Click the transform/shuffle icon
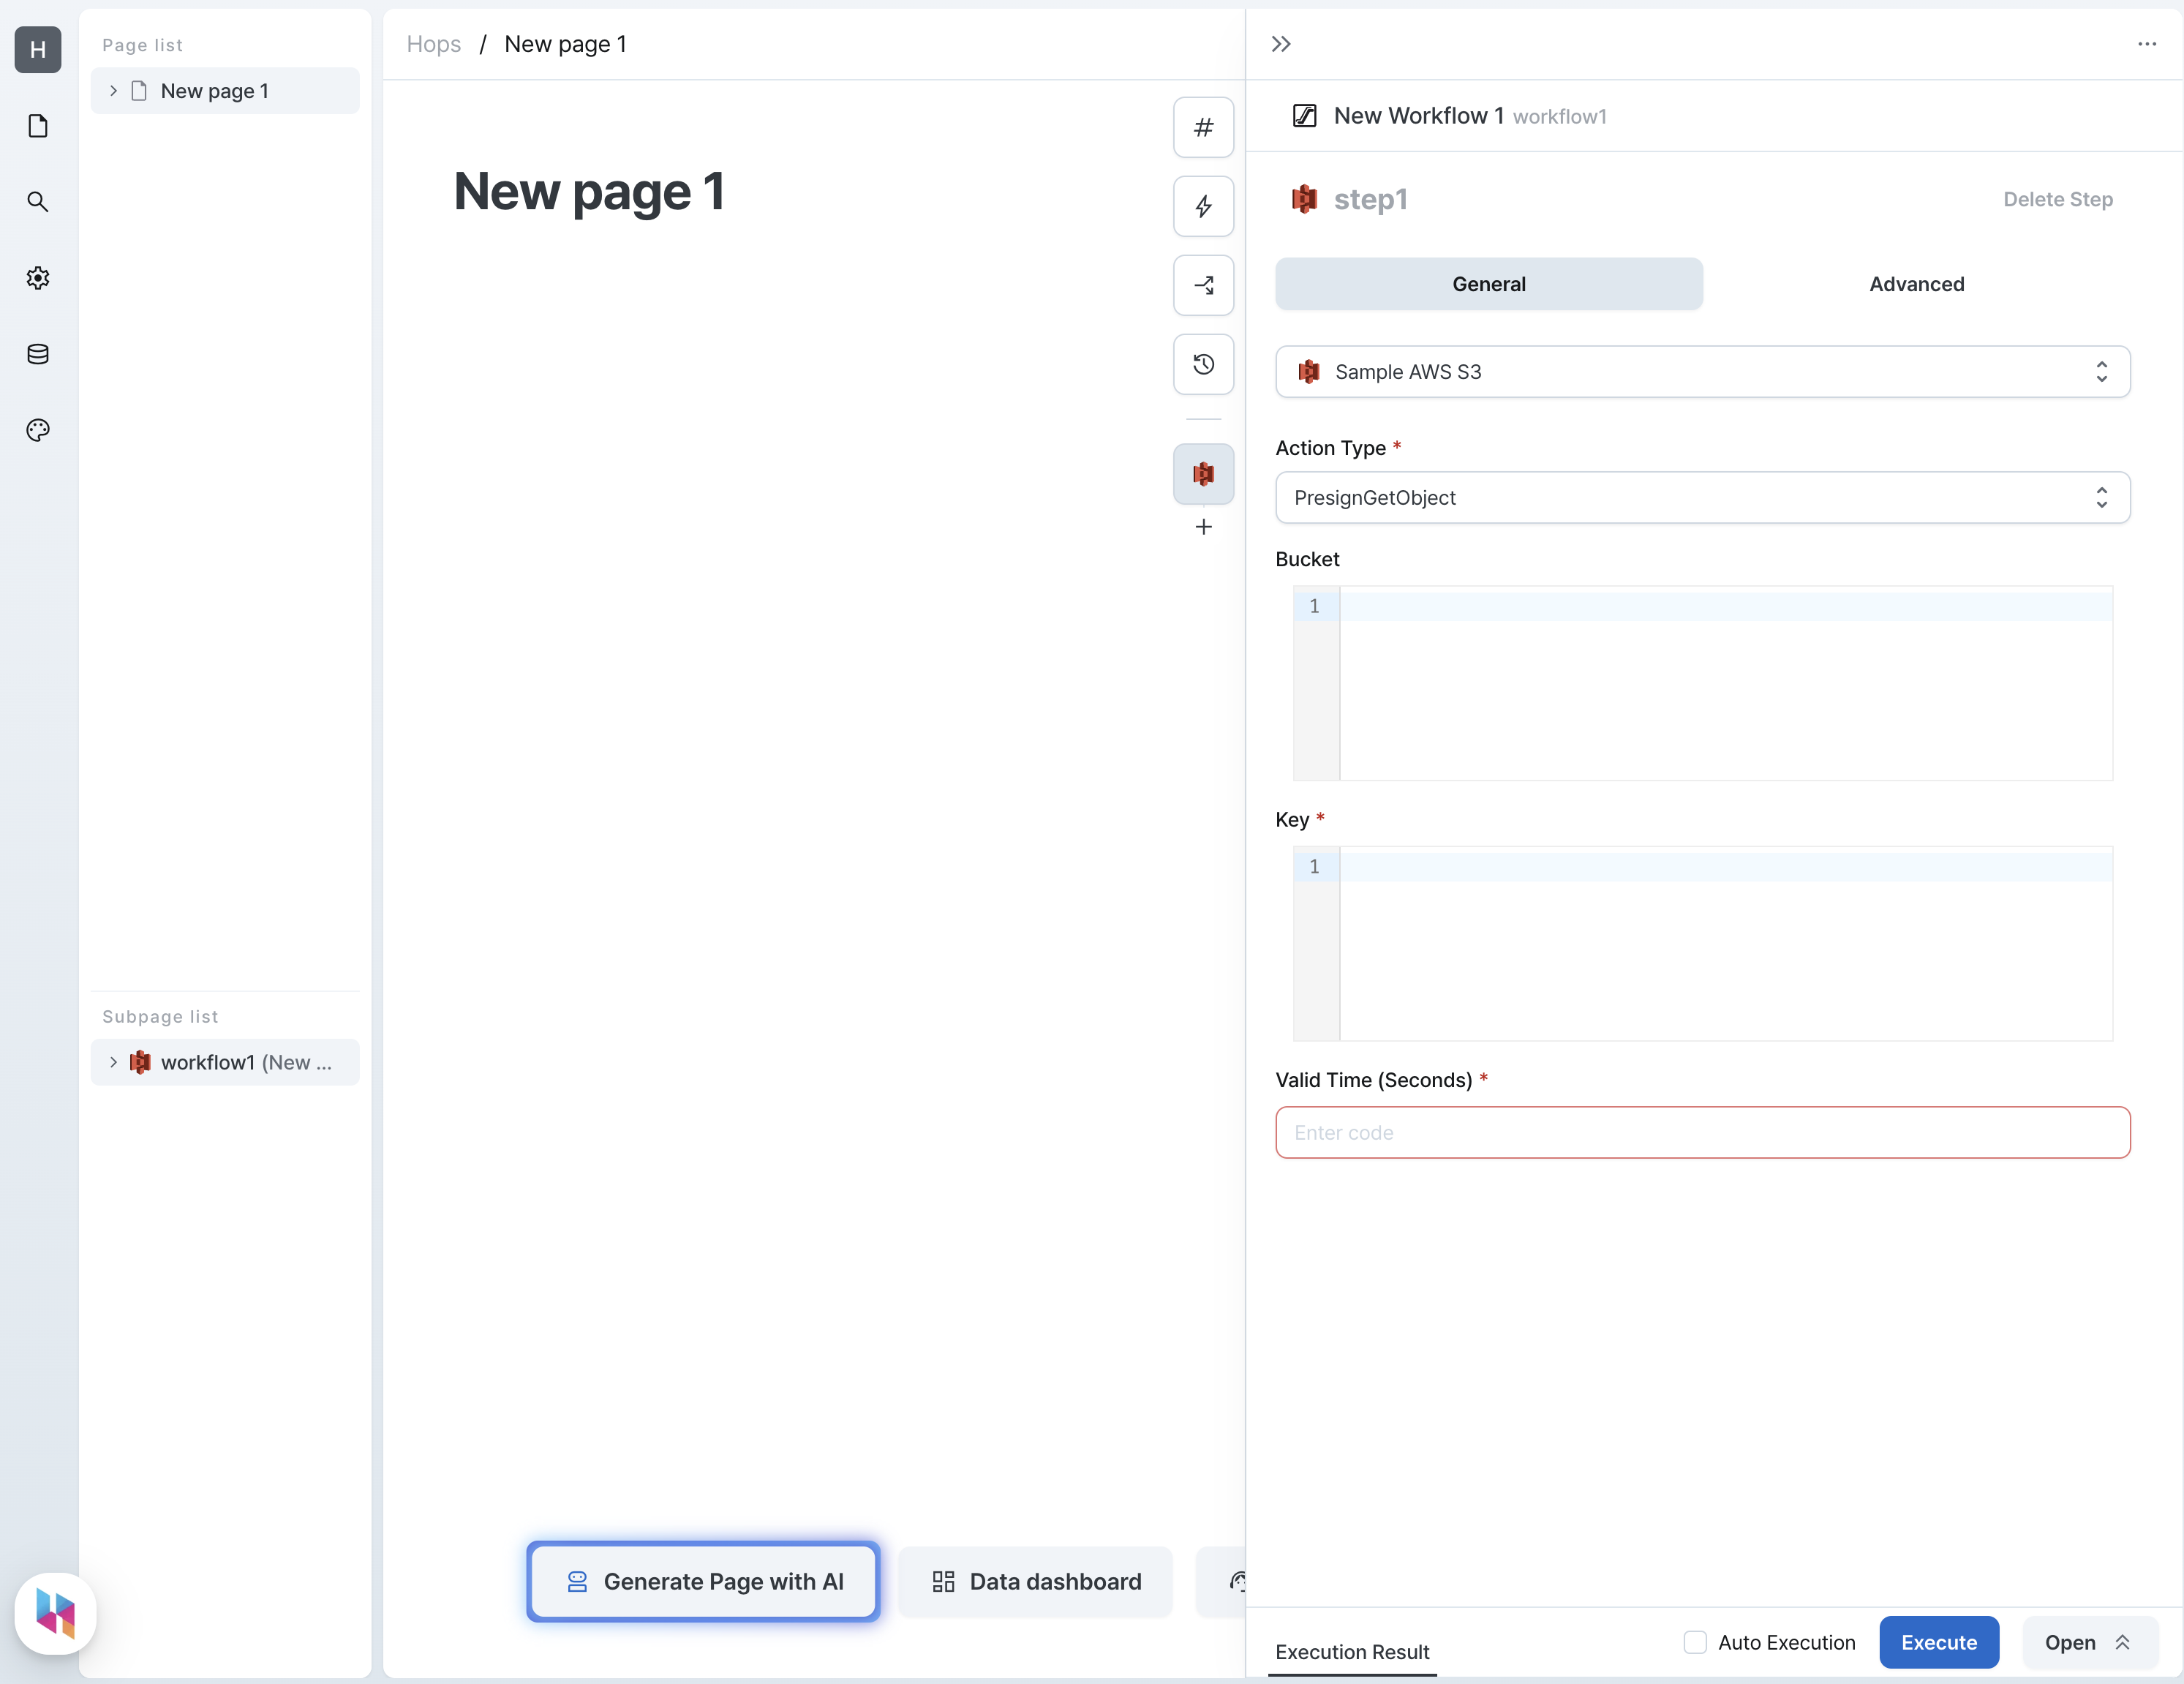The width and height of the screenshot is (2184, 1684). pos(1205,285)
